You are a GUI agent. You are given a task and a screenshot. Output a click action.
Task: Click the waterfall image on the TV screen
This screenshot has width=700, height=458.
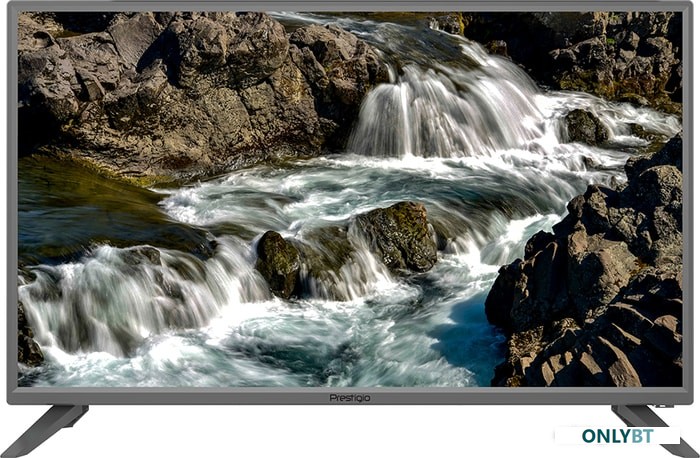[350, 199]
